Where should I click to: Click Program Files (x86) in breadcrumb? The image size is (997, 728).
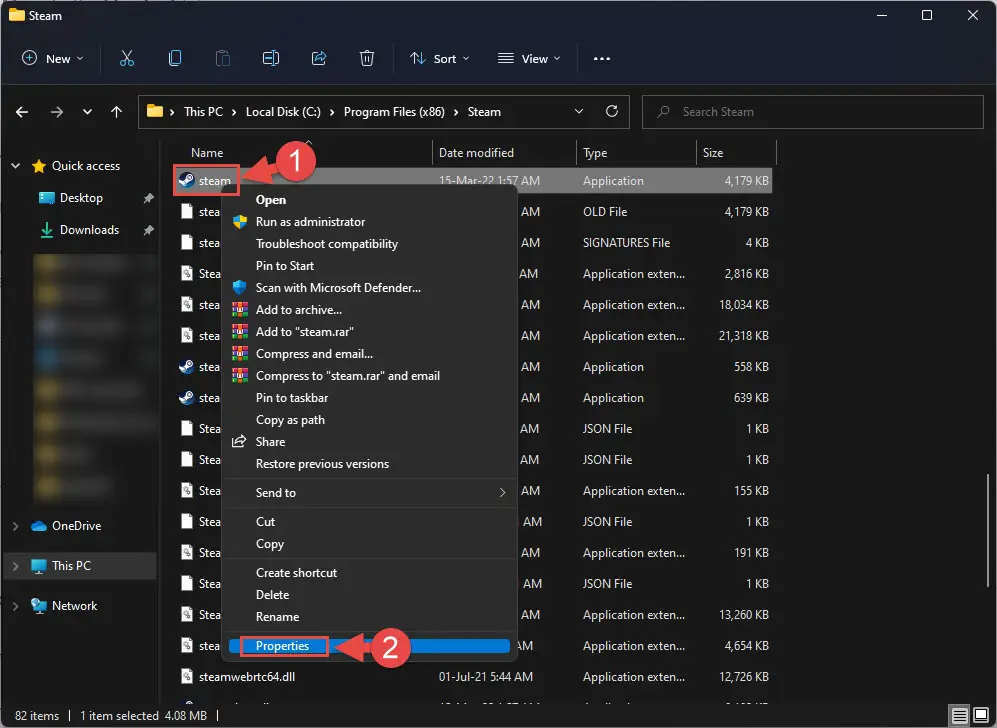click(x=394, y=112)
